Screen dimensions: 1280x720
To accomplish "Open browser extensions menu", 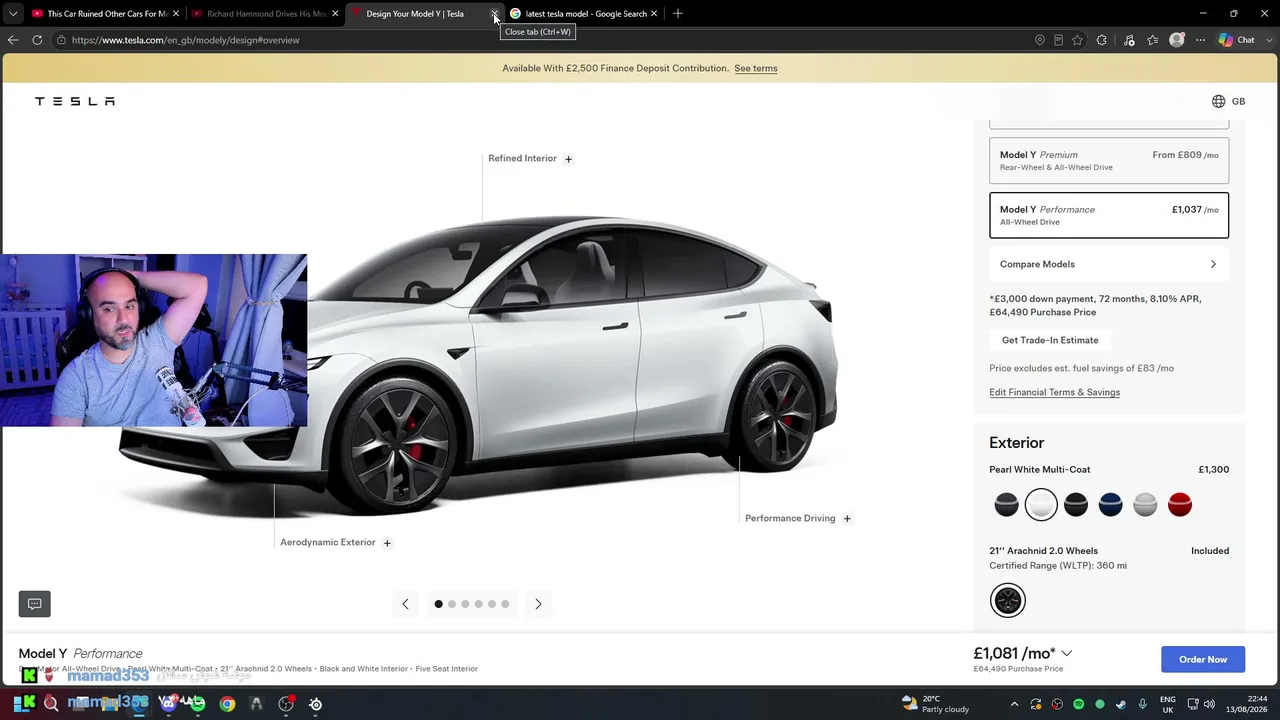I will click(1102, 40).
